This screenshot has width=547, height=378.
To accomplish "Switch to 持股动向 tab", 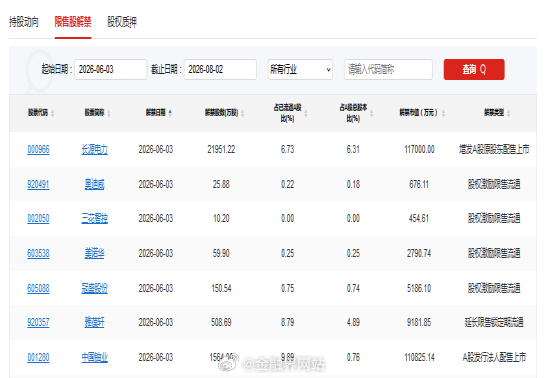I will point(24,22).
